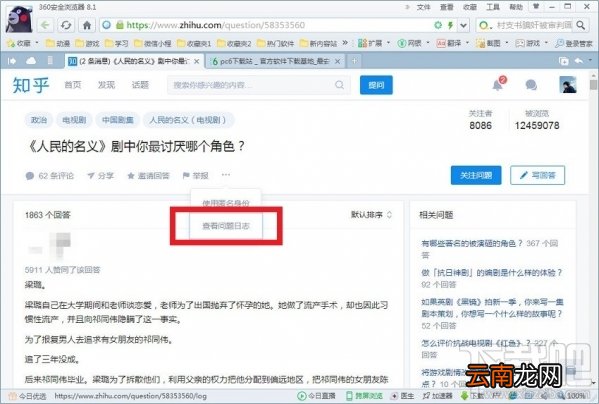Go to Zhihu 话题 page
Screen dimensions: 599x404
[x=140, y=85]
